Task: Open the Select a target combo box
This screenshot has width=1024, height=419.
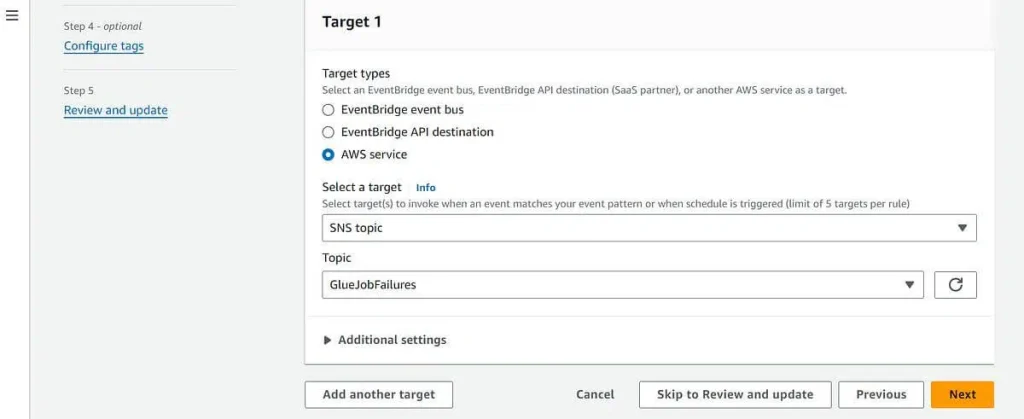Action: point(649,228)
